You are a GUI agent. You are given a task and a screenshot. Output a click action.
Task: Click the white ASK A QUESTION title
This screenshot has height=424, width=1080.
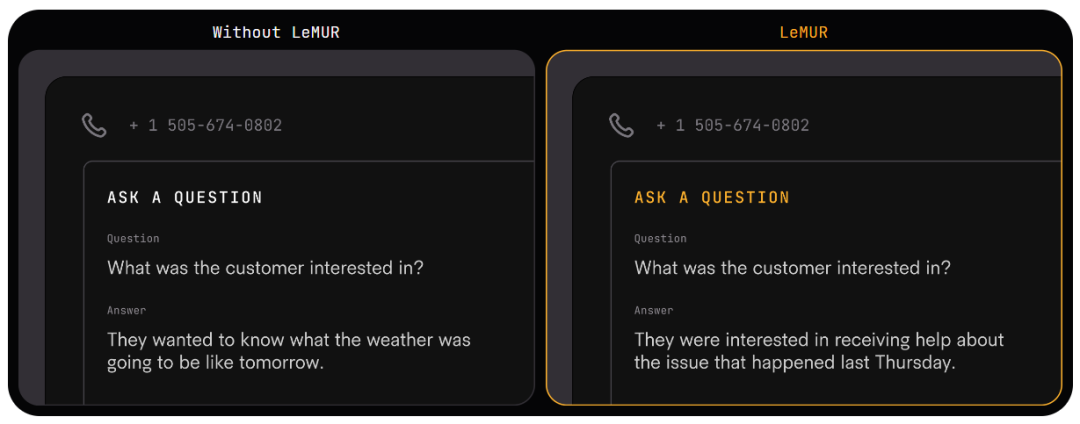point(185,198)
